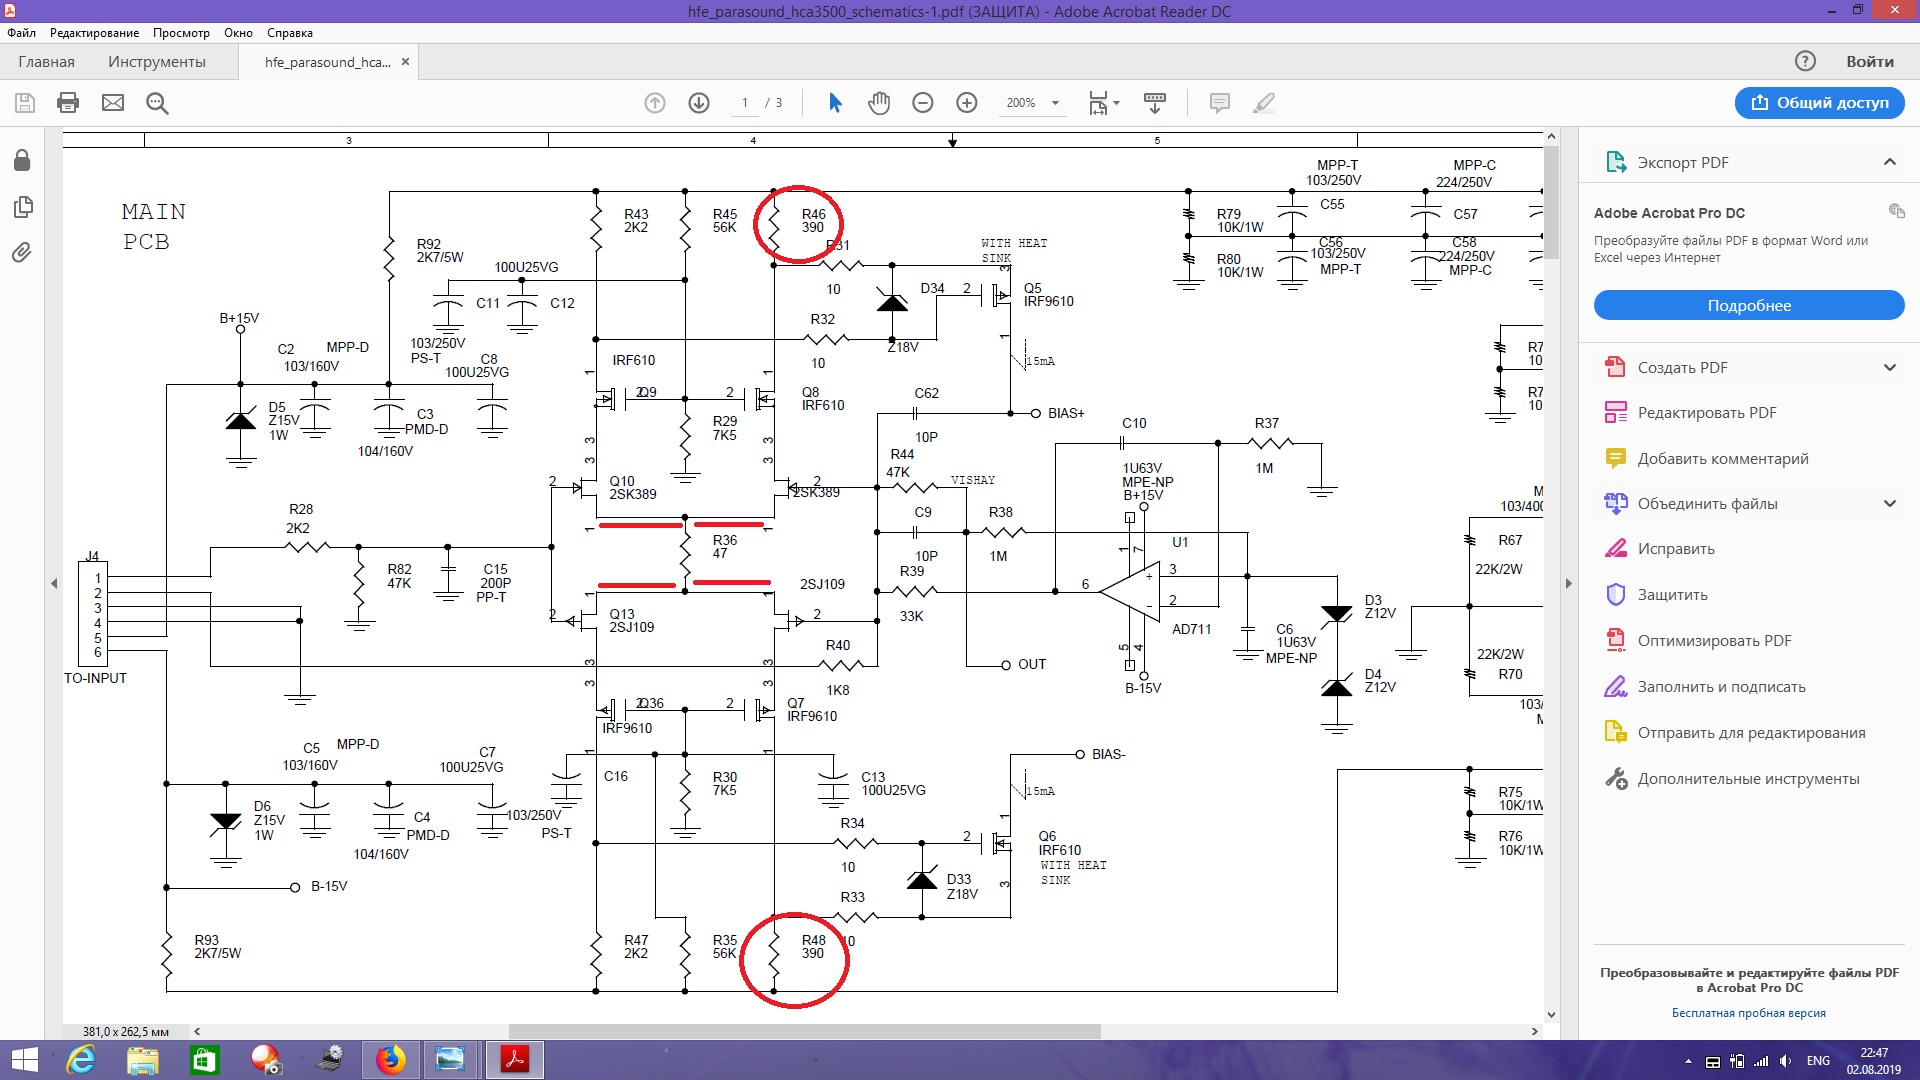Go to next page arrow

(x=699, y=103)
